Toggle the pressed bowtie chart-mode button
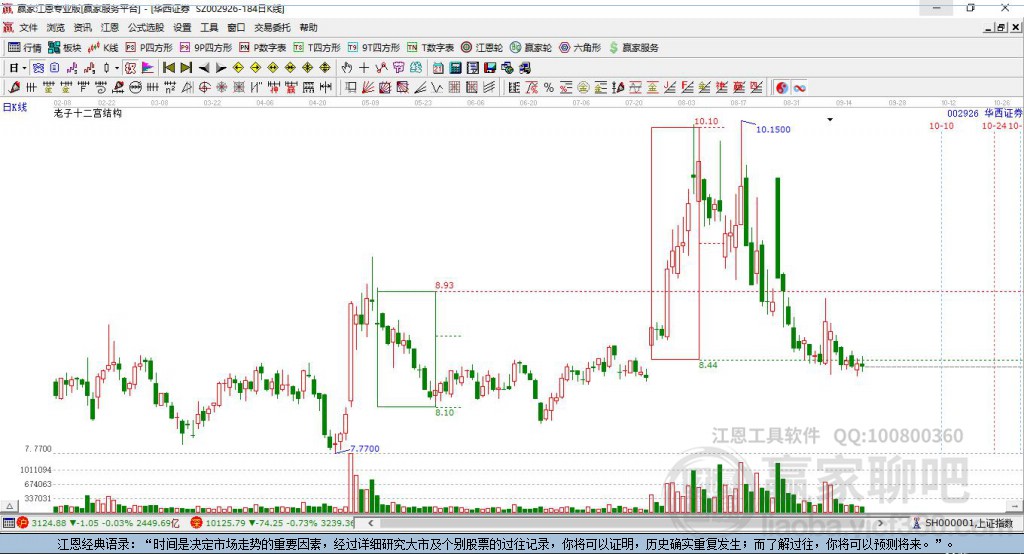This screenshot has width=1024, height=554. click(38, 68)
